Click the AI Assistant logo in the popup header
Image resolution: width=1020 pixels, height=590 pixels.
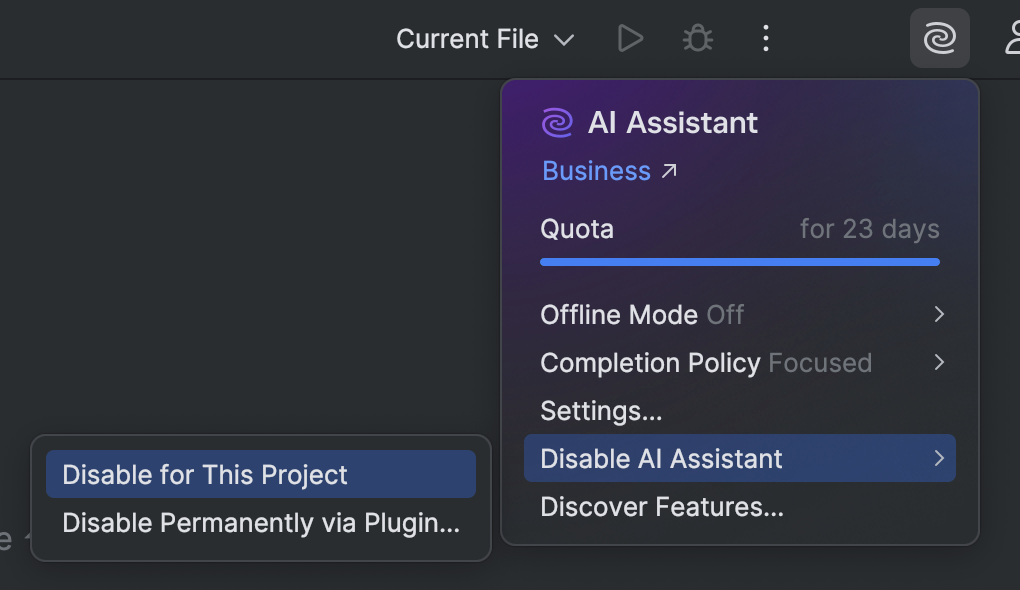(x=557, y=122)
